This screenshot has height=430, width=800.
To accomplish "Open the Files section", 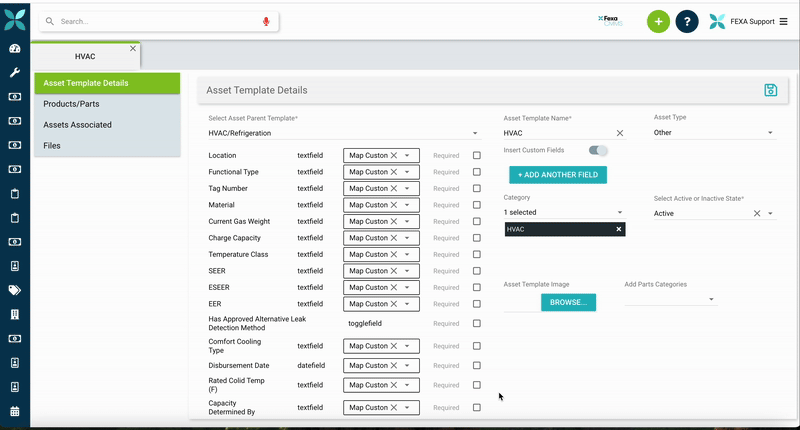I will [x=107, y=146].
